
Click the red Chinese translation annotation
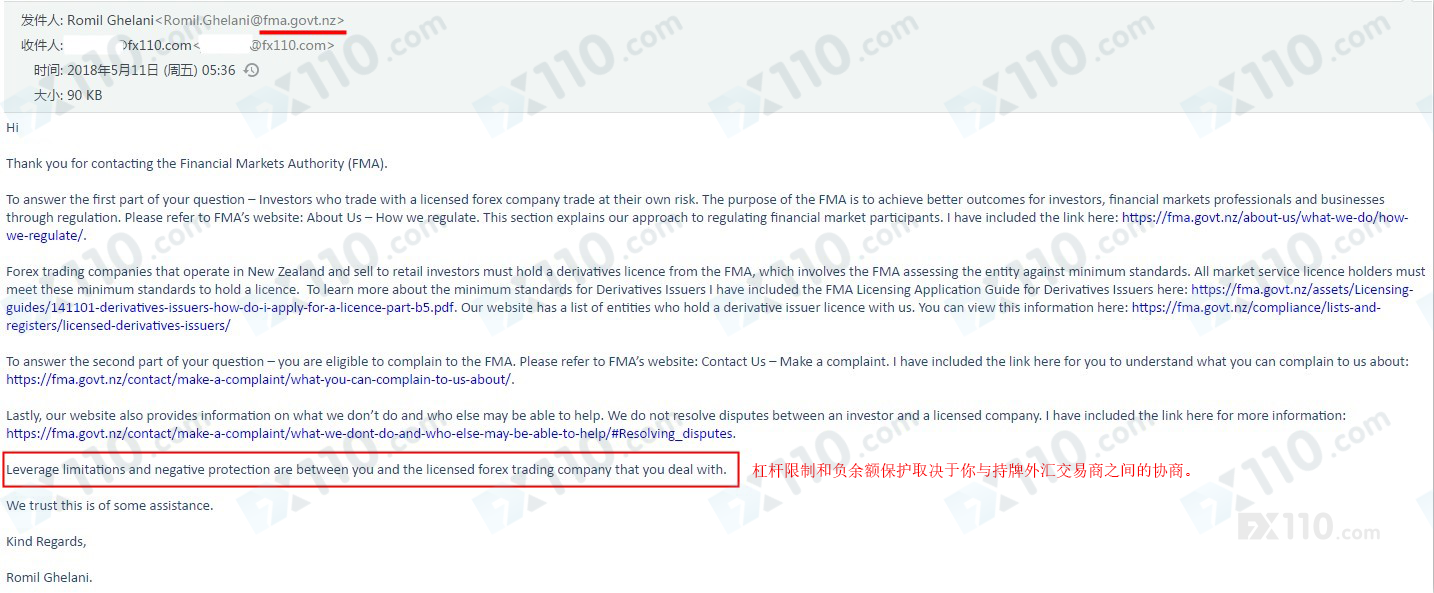(973, 470)
